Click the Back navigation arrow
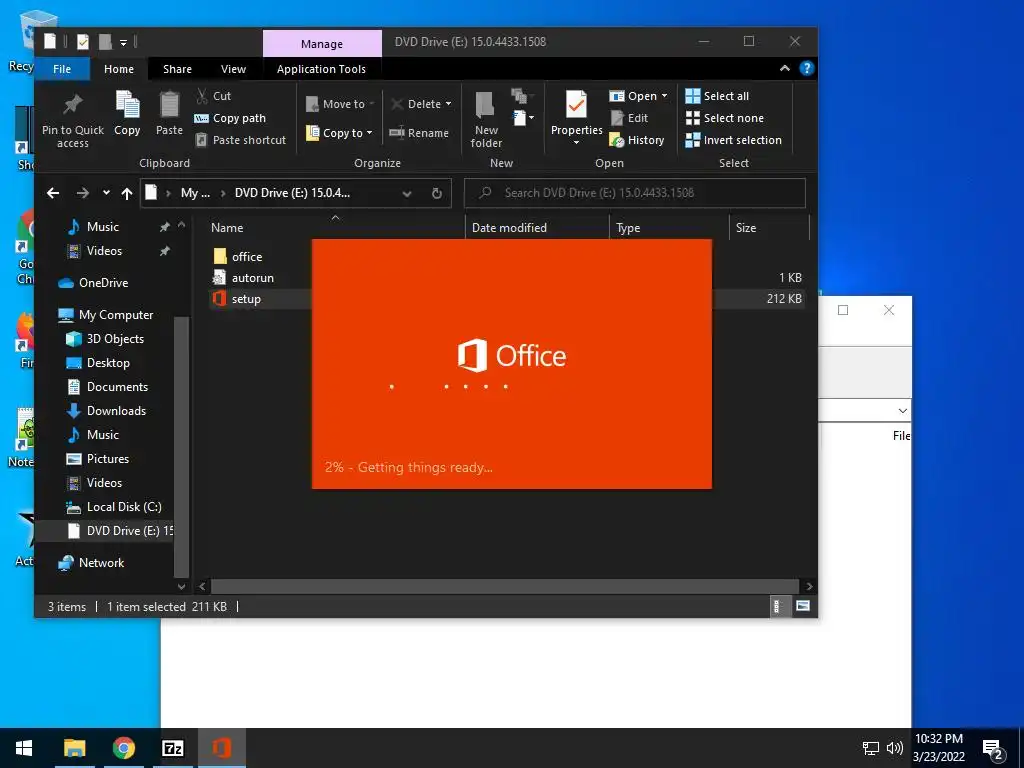Viewport: 1024px width, 768px height. pyautogui.click(x=53, y=193)
